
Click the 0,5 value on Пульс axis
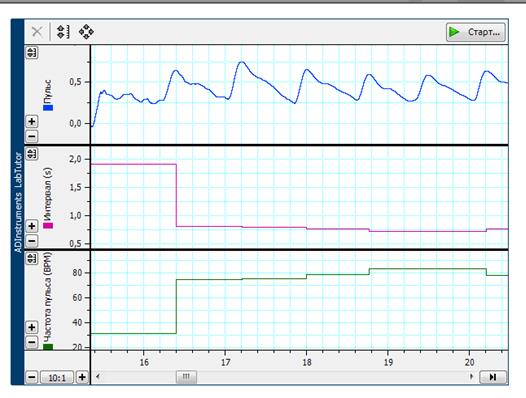[75, 82]
